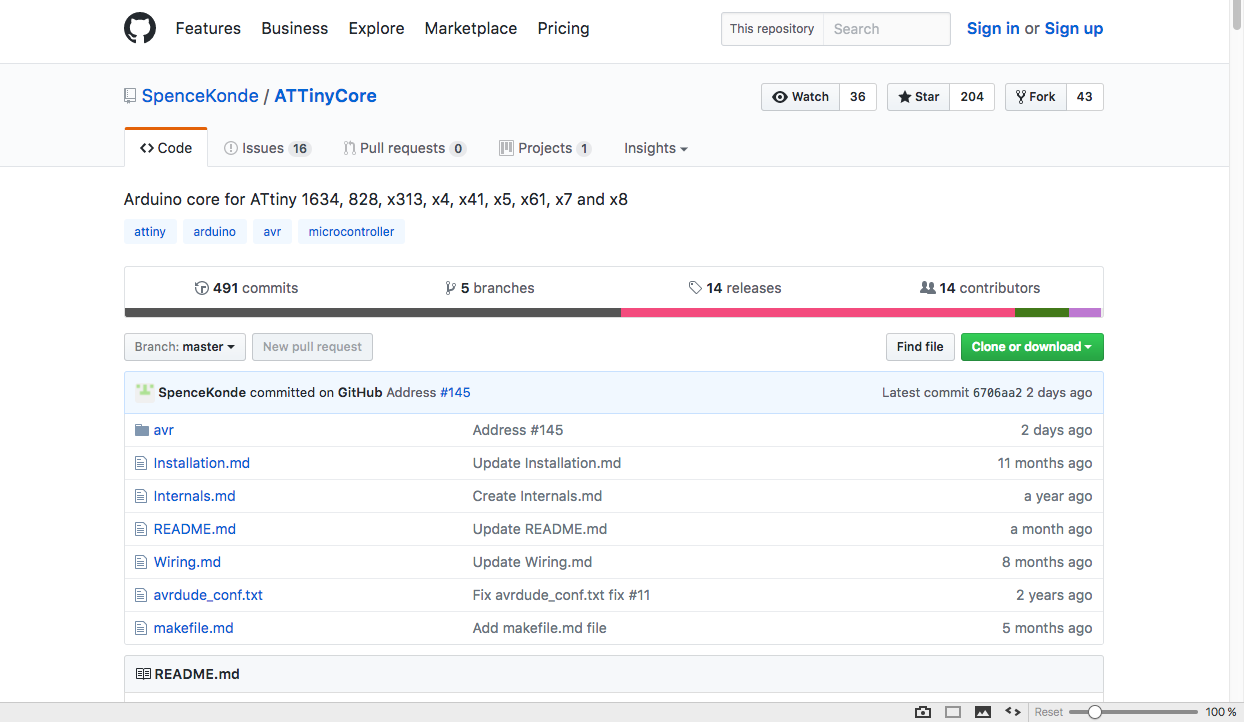Open Features in top navigation
The image size is (1244, 722).
click(x=208, y=28)
